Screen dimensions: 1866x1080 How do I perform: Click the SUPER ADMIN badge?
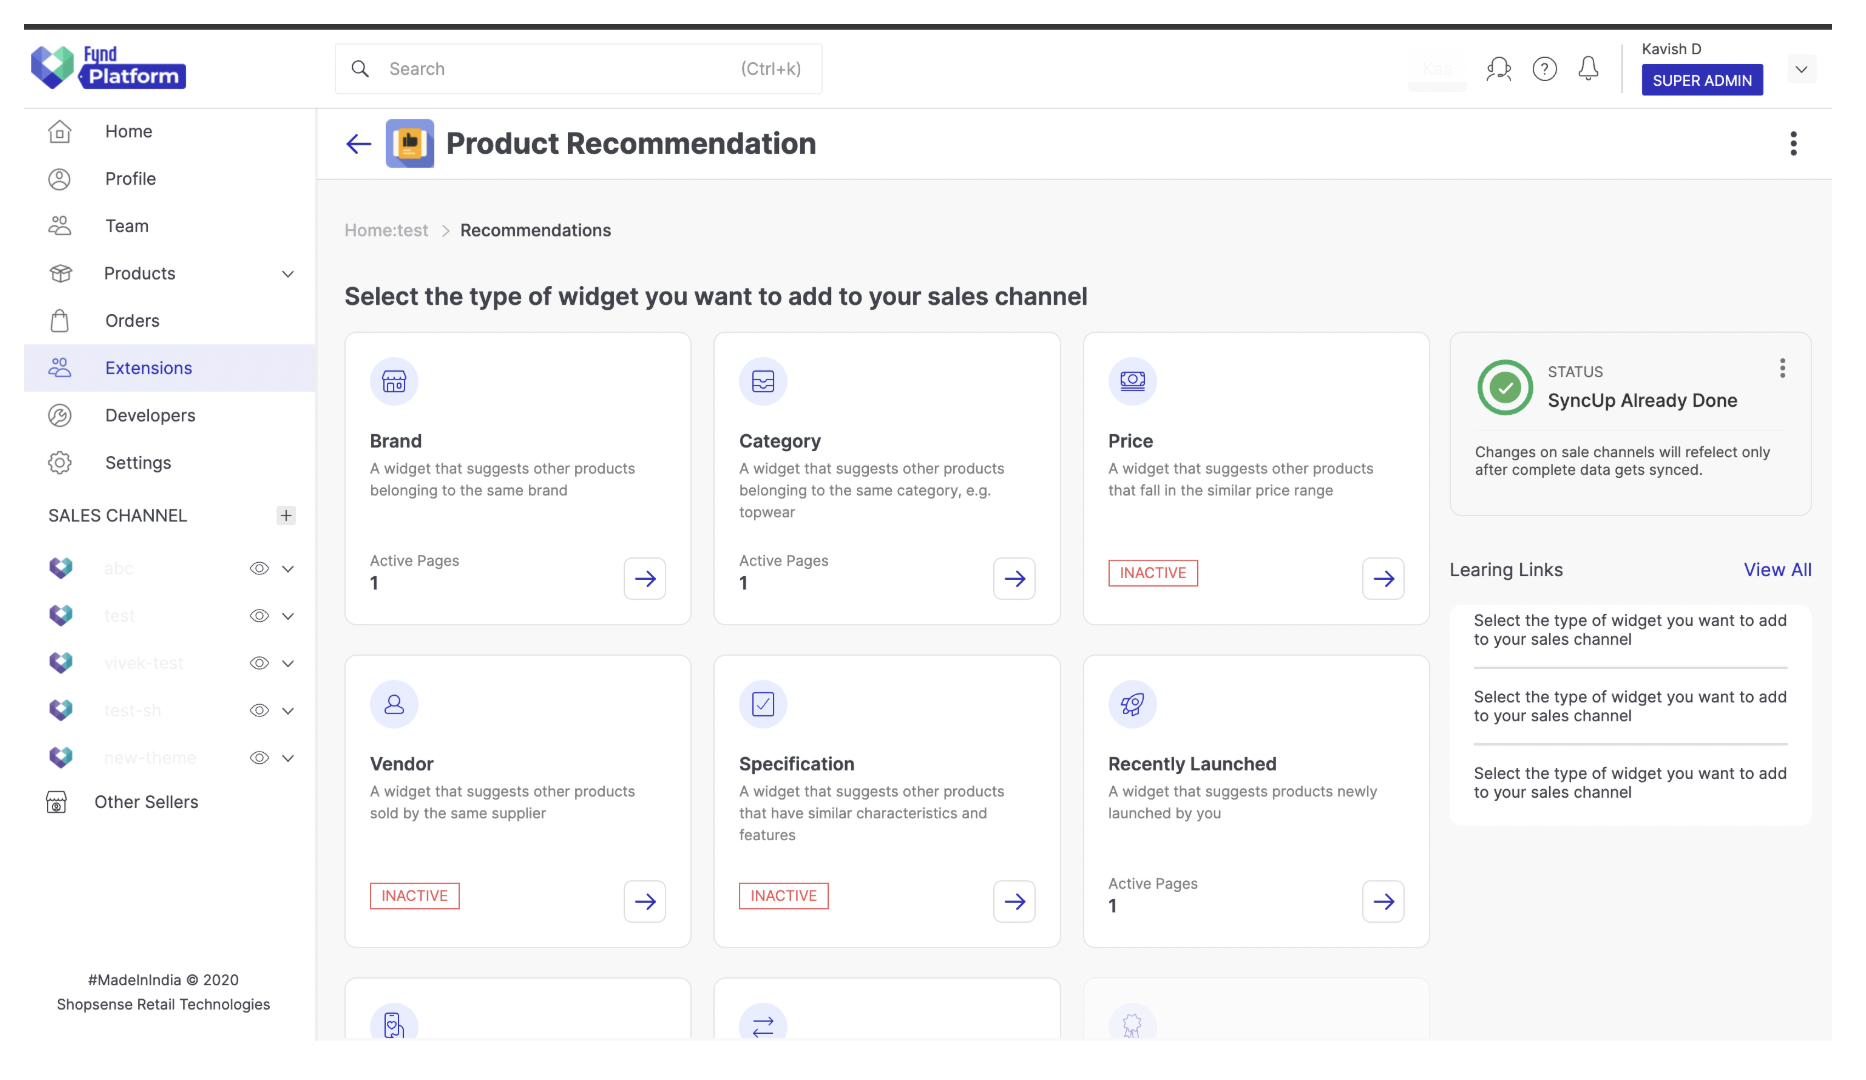point(1702,80)
